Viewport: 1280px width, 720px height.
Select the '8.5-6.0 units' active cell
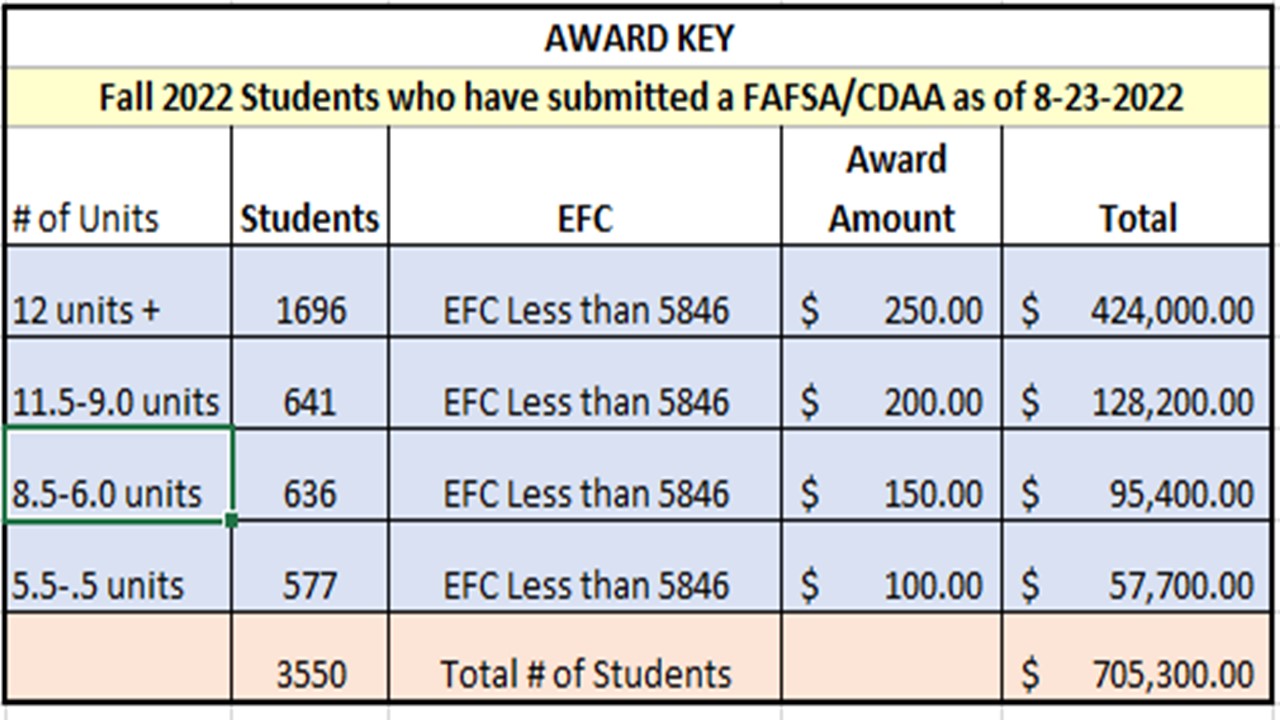tap(119, 475)
